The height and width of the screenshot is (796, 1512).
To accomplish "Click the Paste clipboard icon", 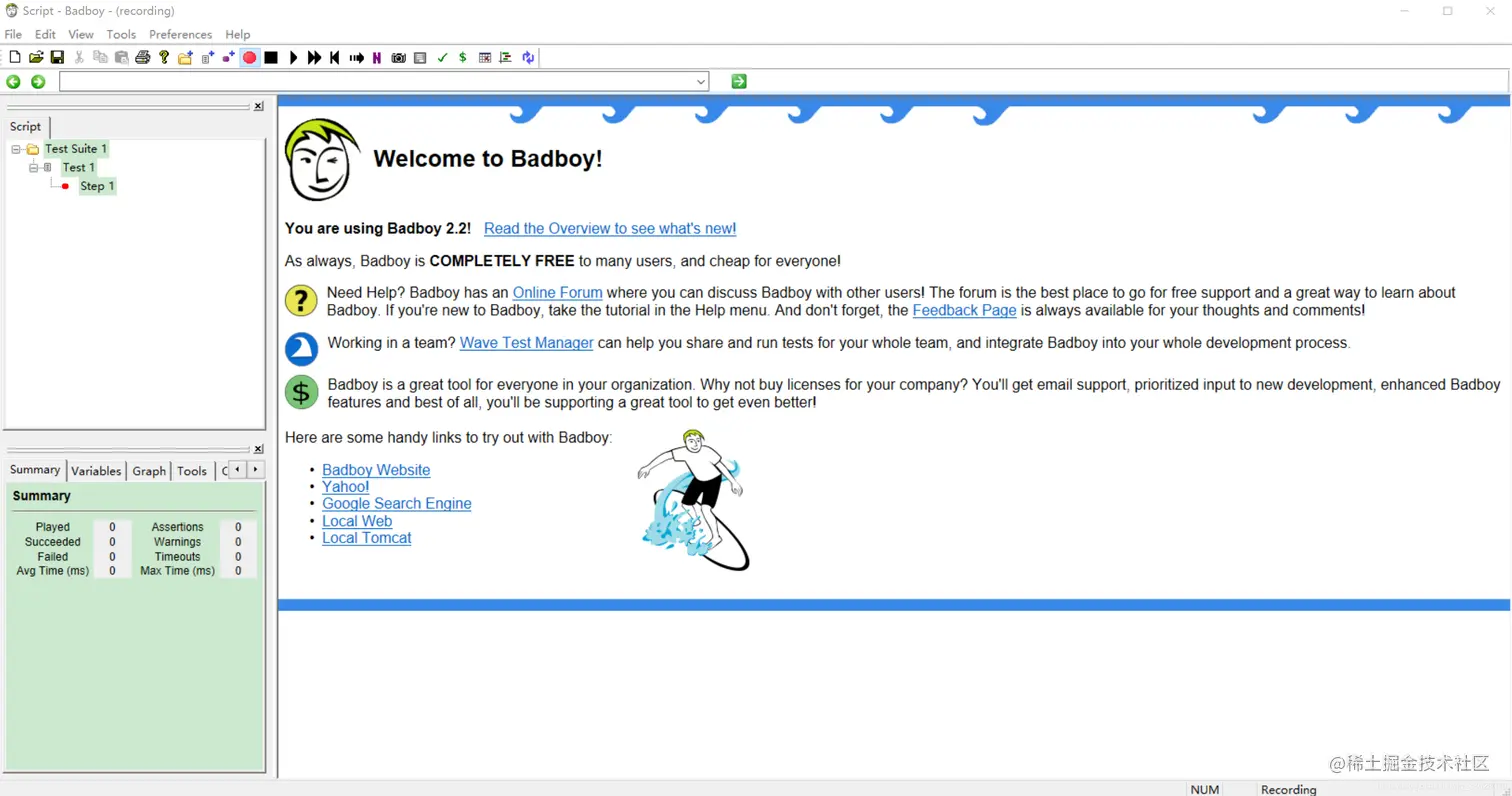I will click(121, 58).
